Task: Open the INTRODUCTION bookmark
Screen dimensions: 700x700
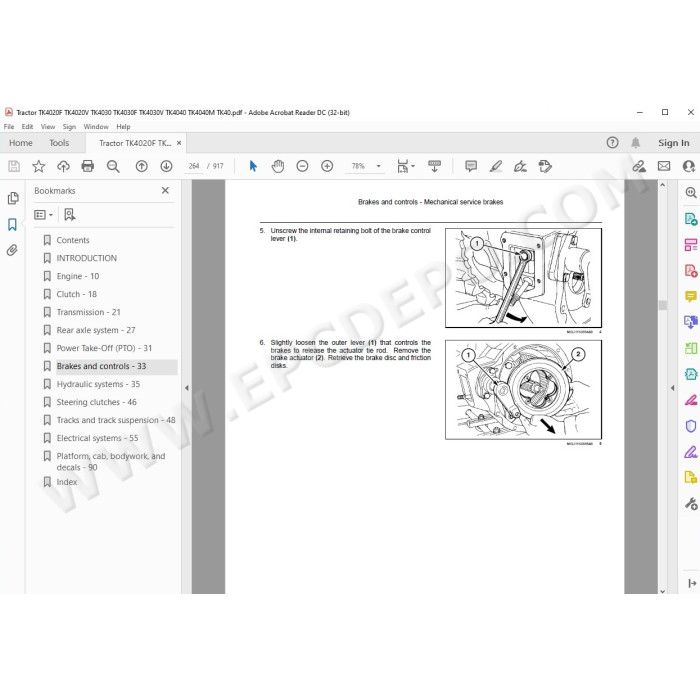Action: tap(87, 258)
